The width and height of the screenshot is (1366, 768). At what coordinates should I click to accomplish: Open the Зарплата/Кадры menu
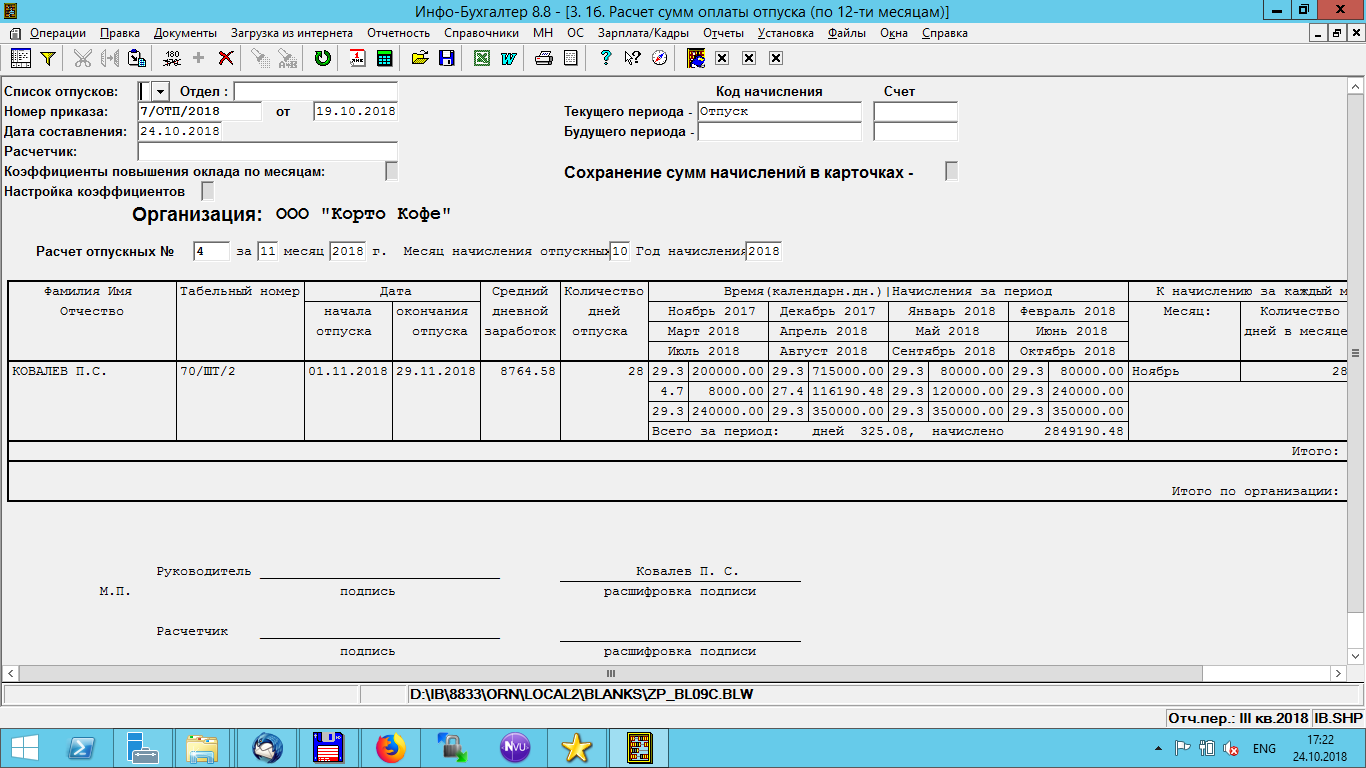(643, 33)
